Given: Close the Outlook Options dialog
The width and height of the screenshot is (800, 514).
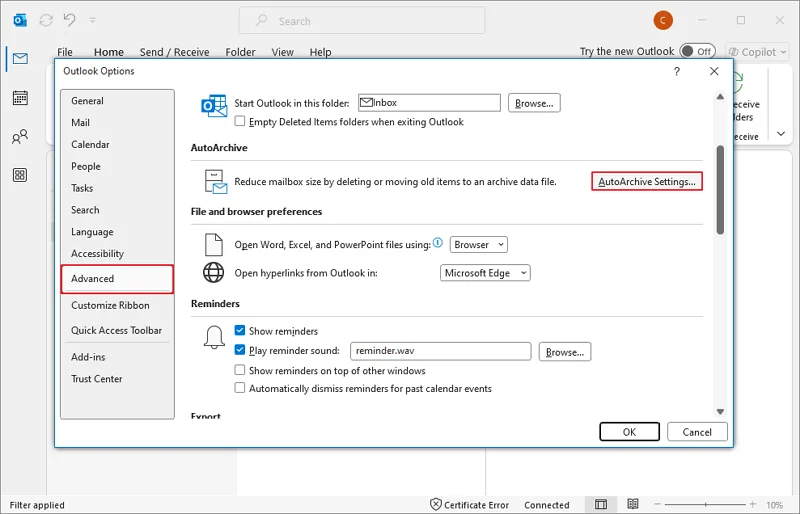Looking at the screenshot, I should click(x=714, y=71).
